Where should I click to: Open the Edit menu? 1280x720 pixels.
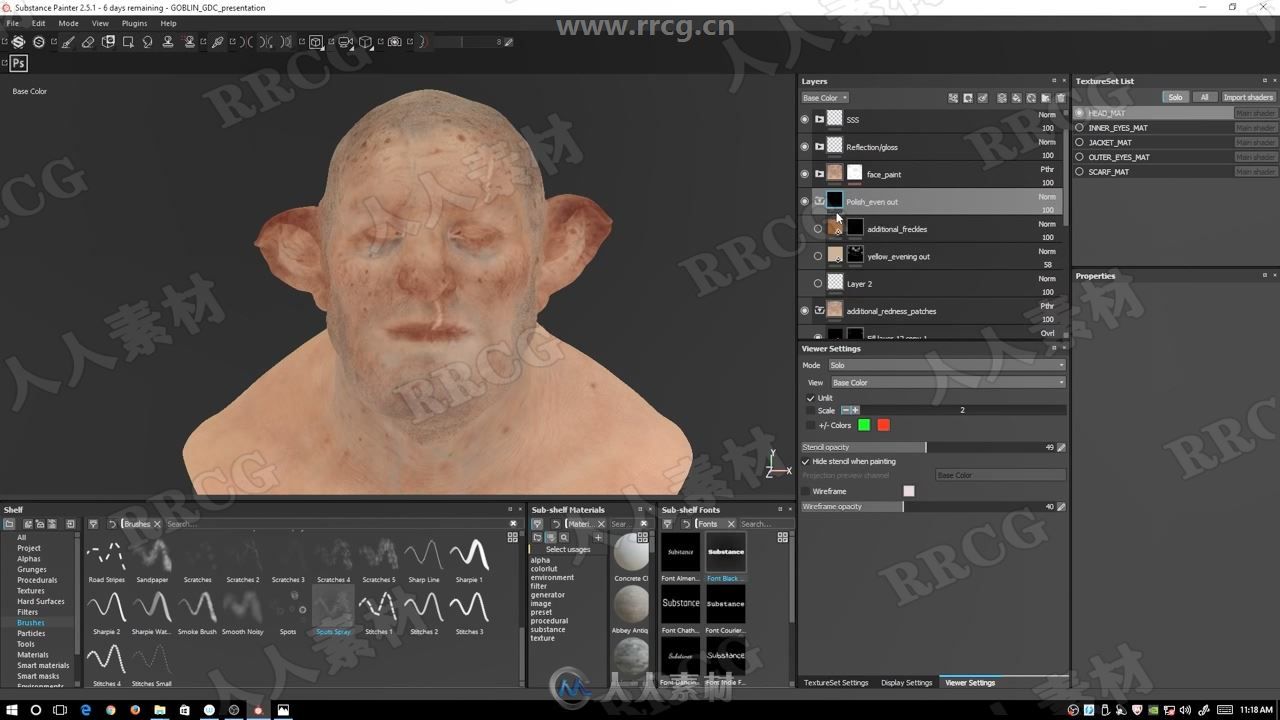38,23
